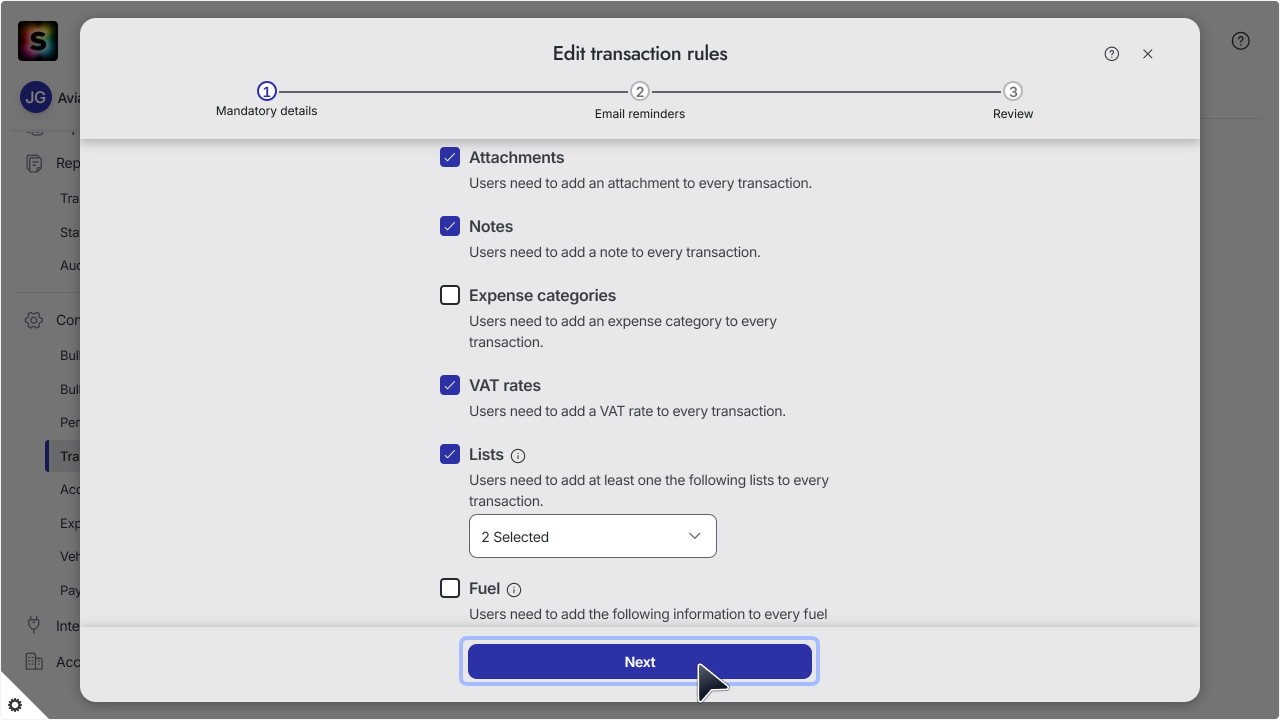This screenshot has width=1280, height=720.
Task: Click the Fuel info icon
Action: (x=514, y=590)
